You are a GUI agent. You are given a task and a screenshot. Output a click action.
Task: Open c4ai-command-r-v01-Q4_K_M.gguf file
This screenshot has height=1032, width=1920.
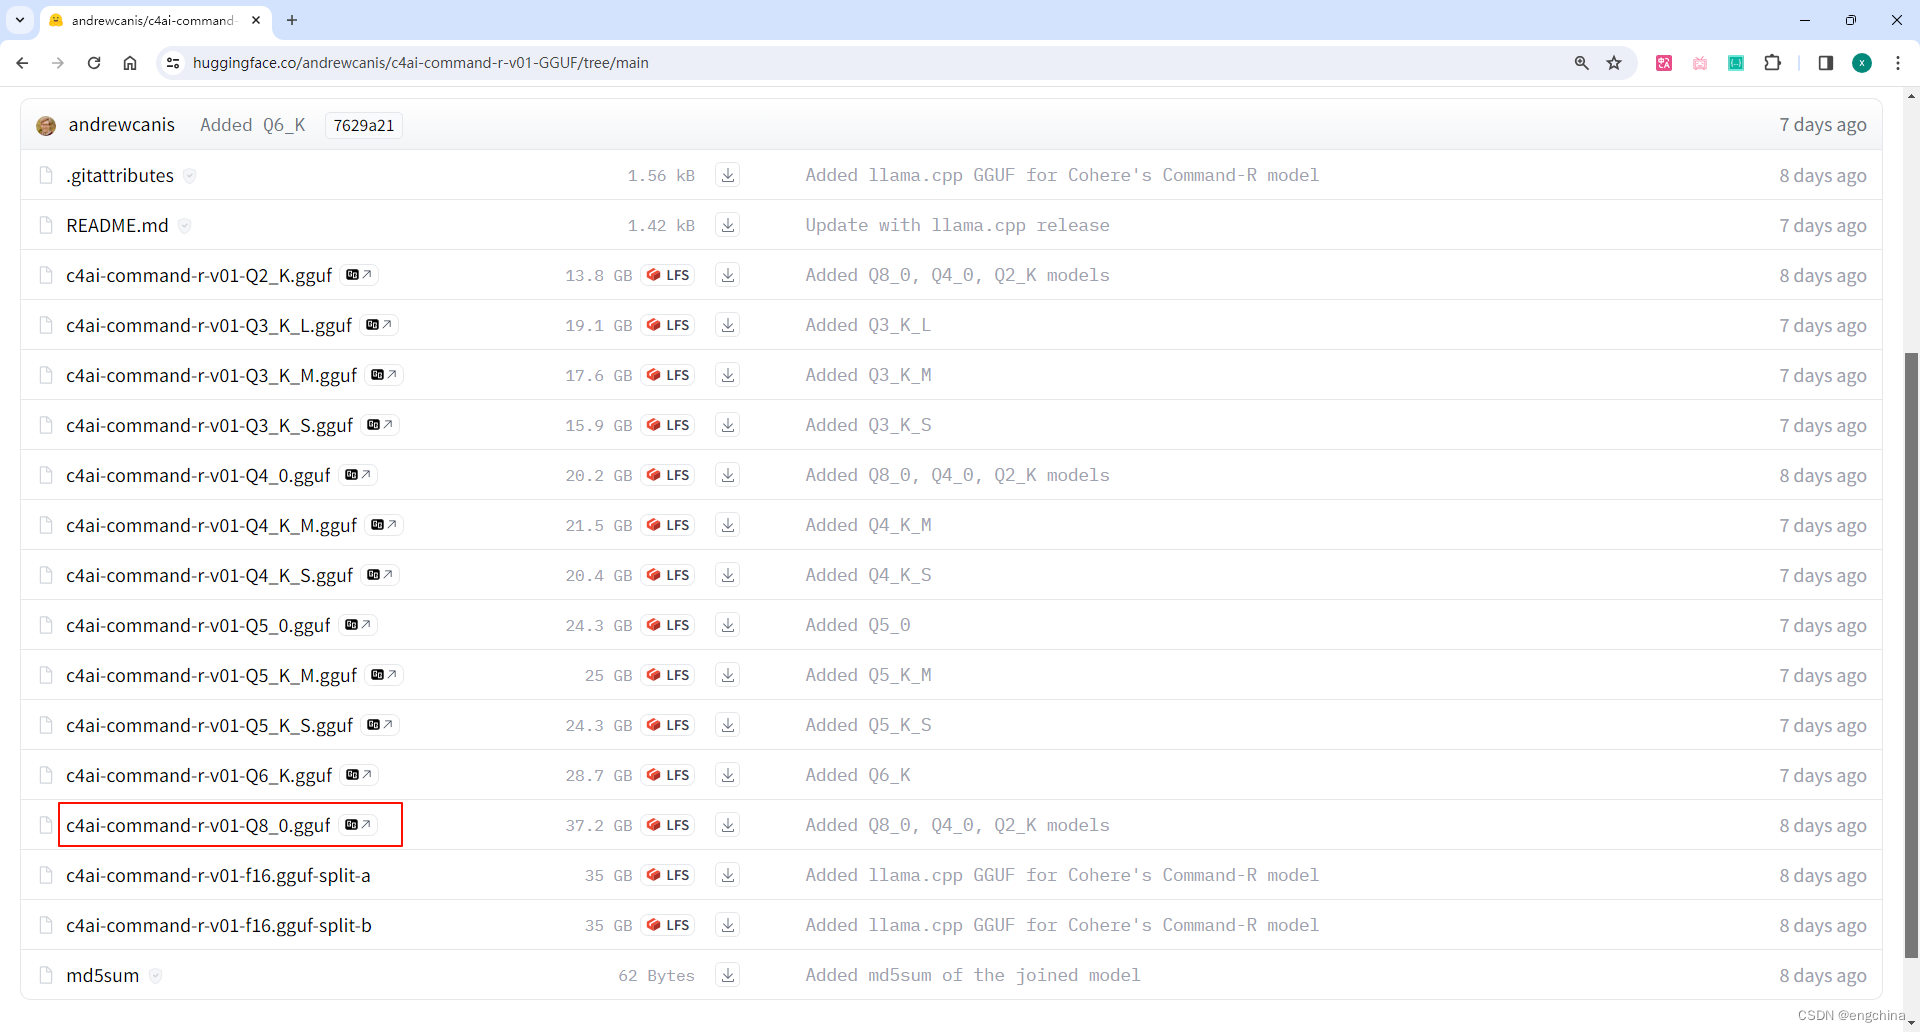tap(211, 525)
